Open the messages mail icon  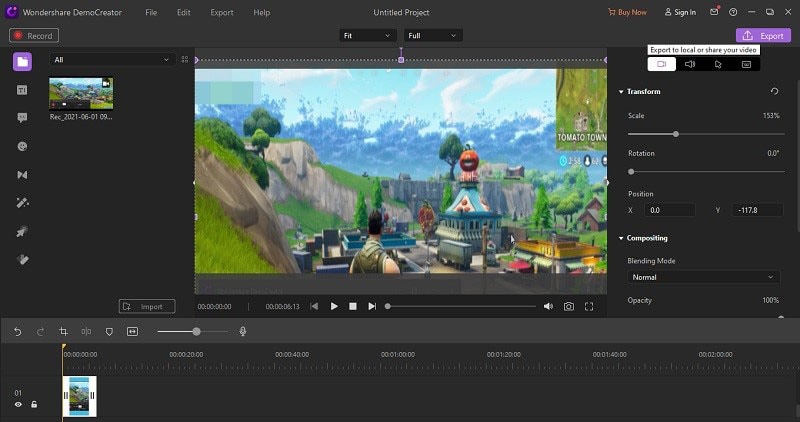tap(714, 12)
